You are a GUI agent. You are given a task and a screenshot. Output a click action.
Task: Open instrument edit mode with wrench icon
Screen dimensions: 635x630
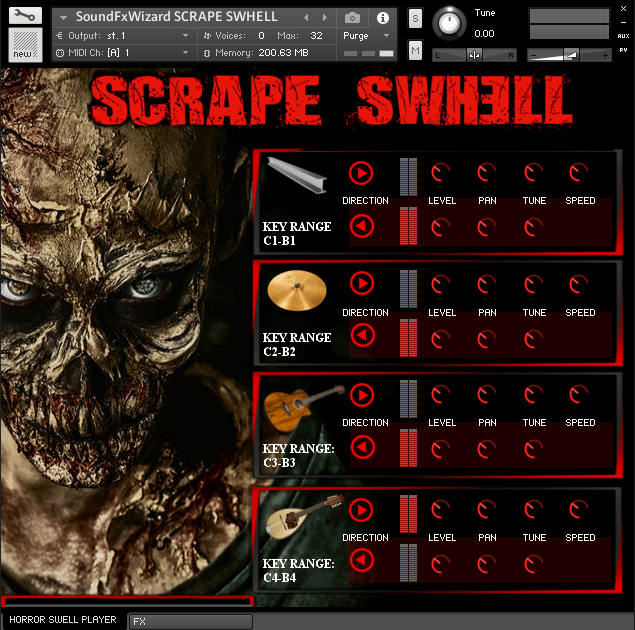pyautogui.click(x=25, y=16)
